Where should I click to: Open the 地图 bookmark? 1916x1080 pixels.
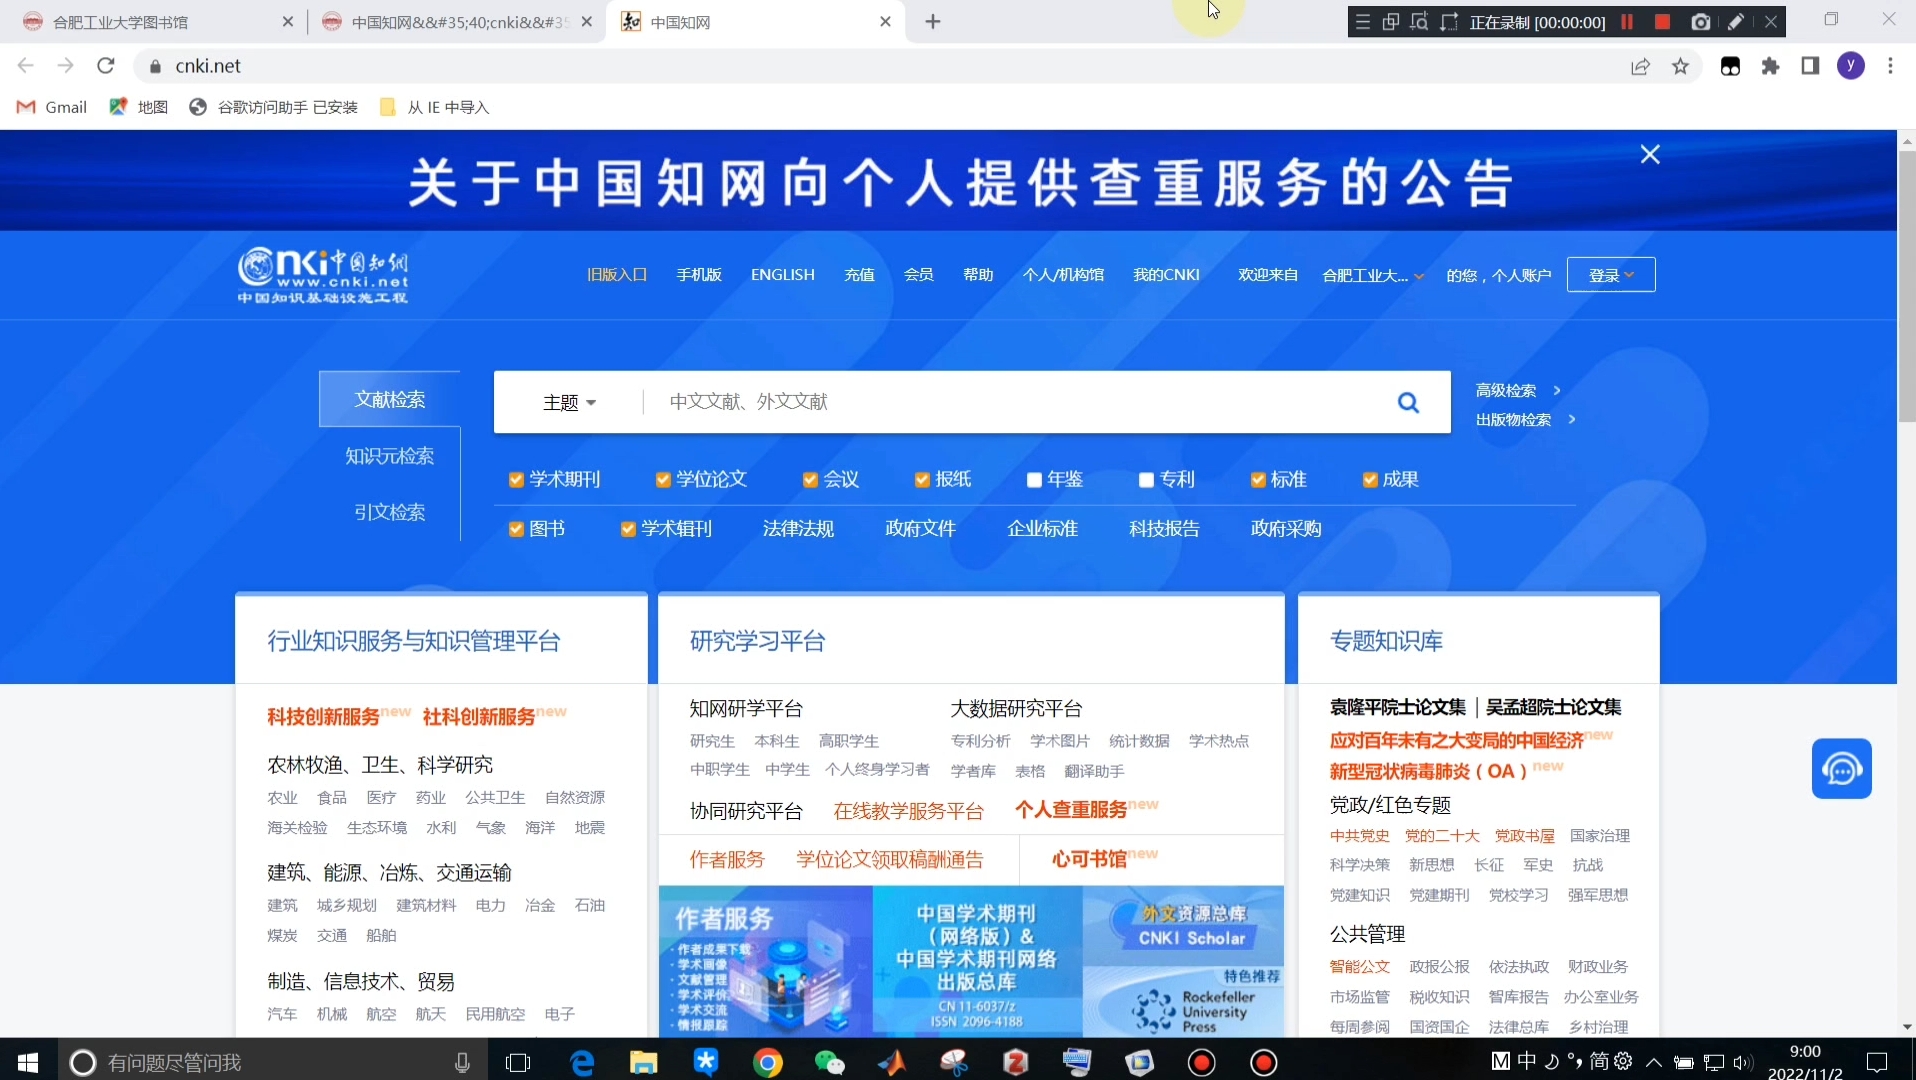[138, 107]
